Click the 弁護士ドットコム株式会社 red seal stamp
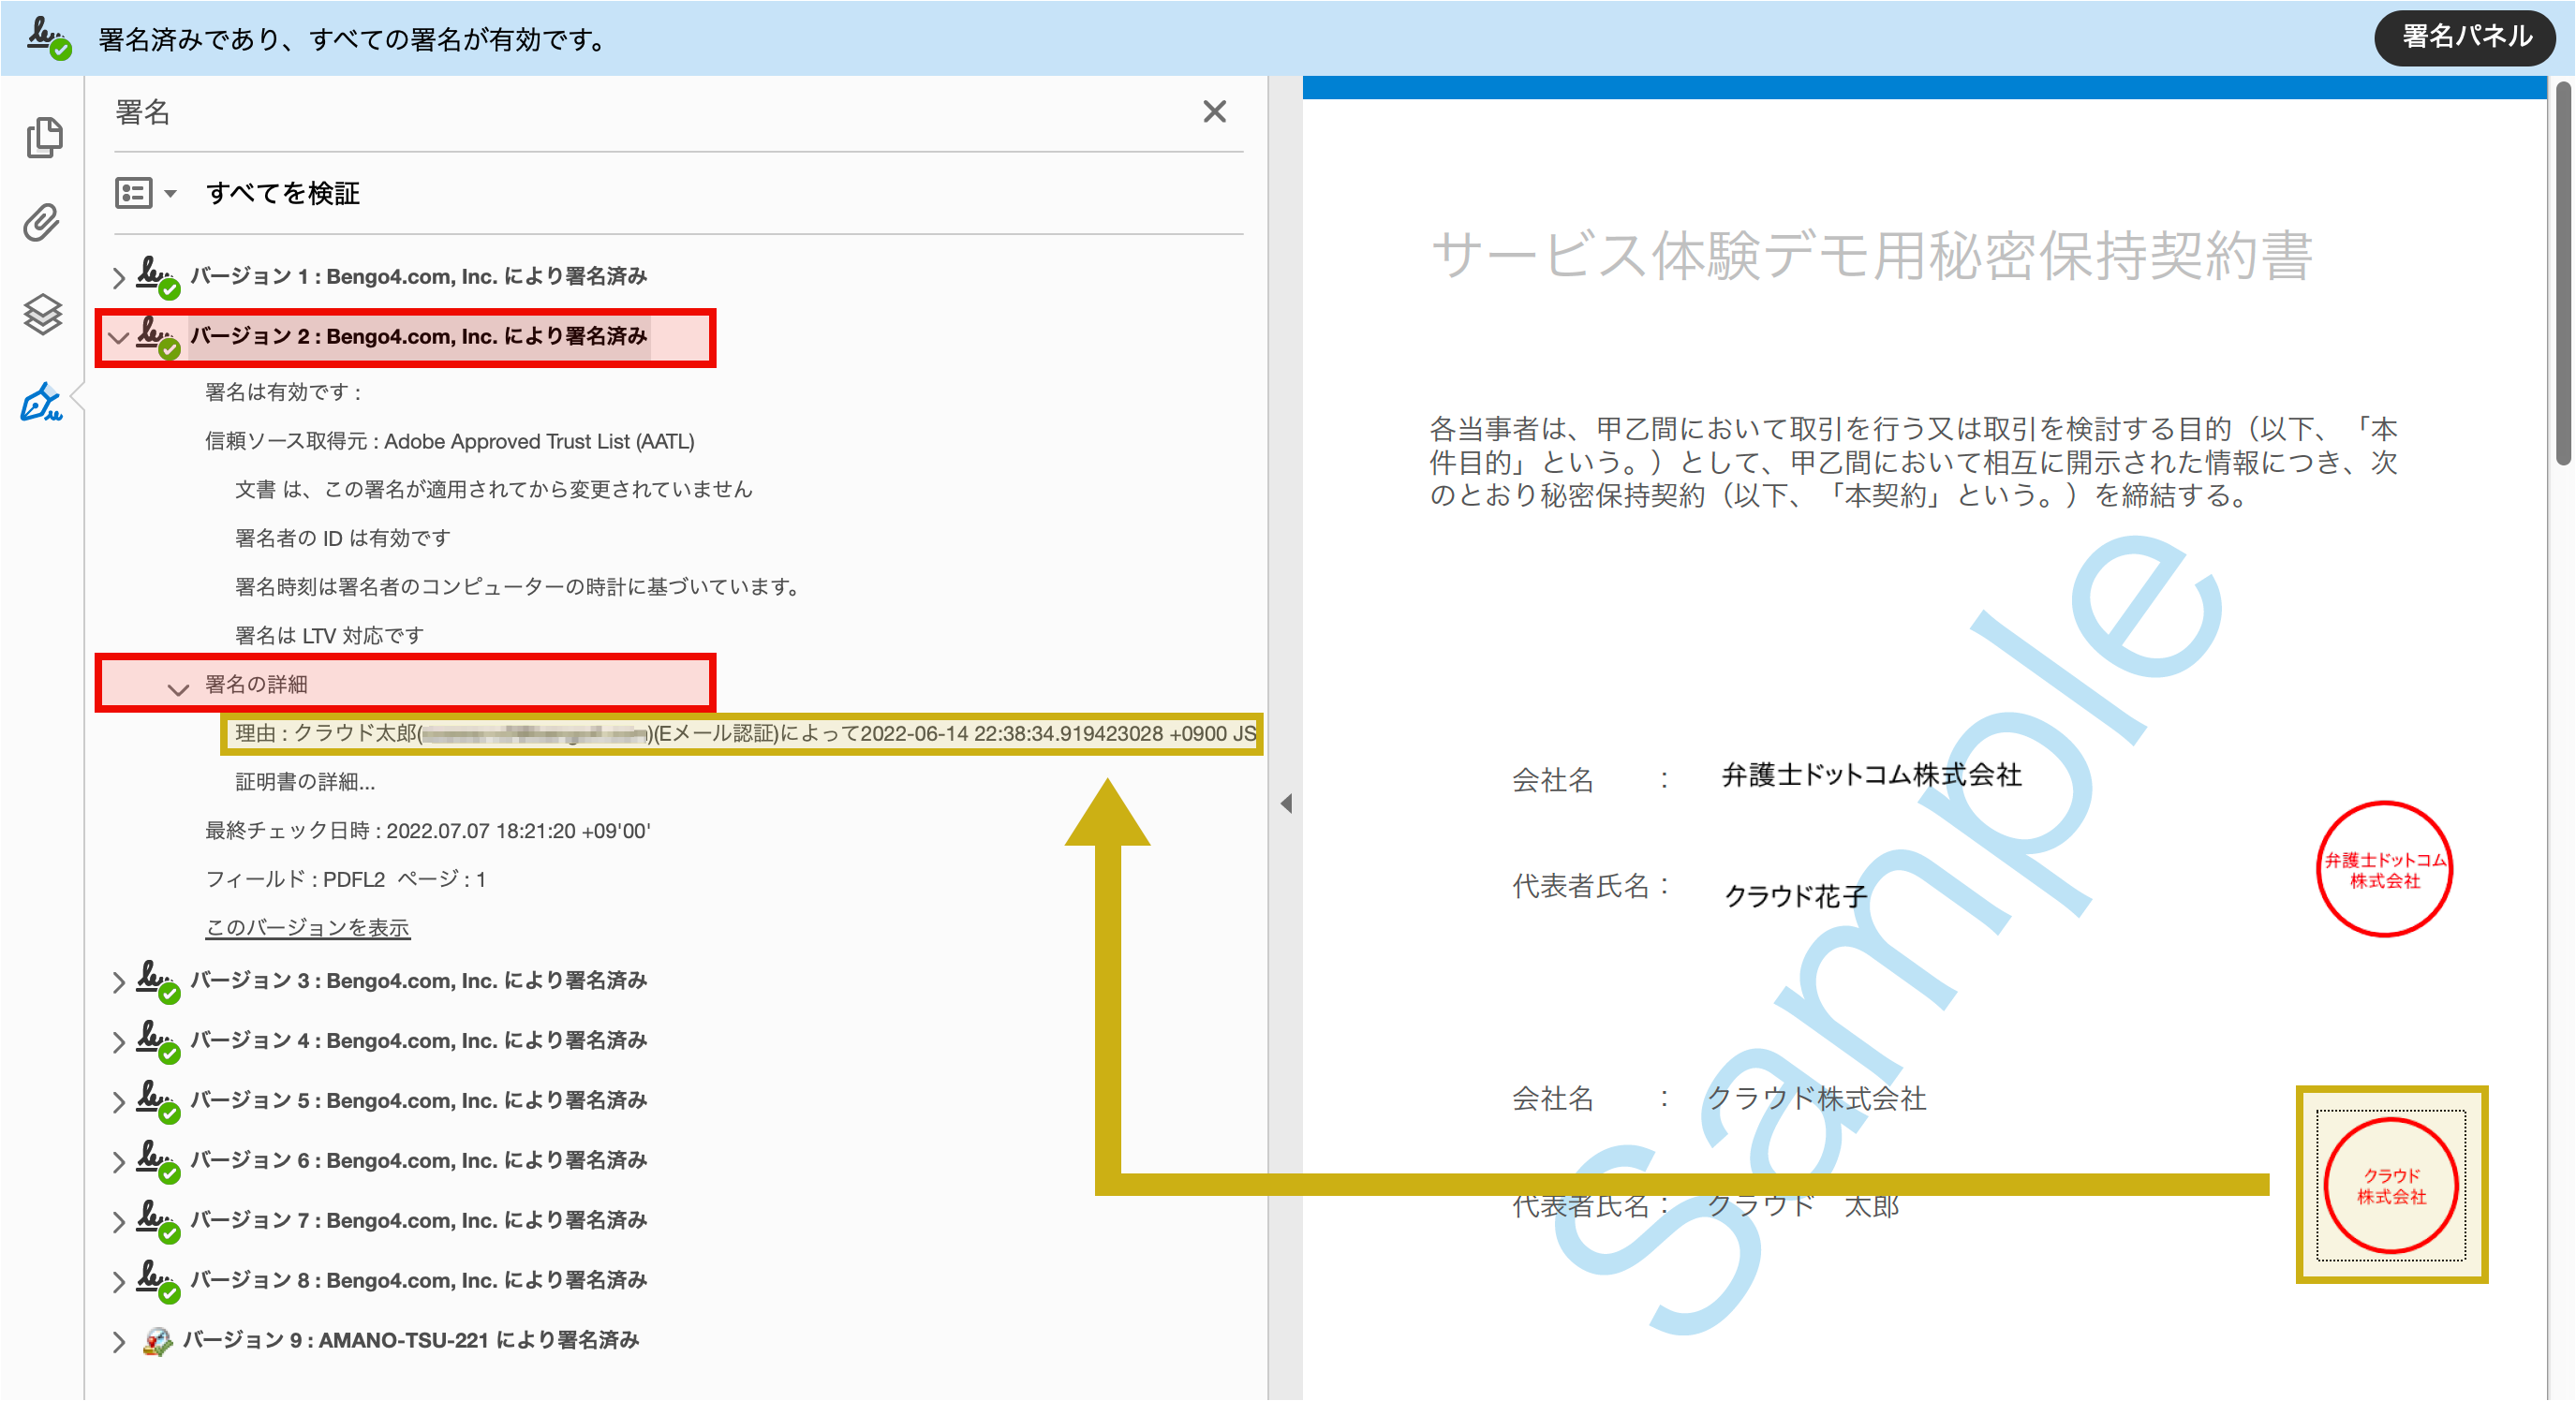Screen dimensions: 2576x1401 tap(2385, 869)
